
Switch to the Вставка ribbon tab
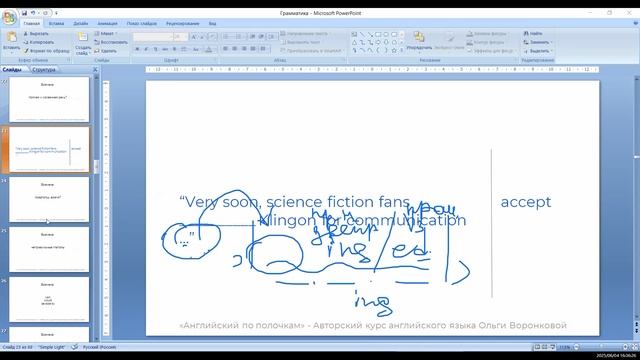56,24
